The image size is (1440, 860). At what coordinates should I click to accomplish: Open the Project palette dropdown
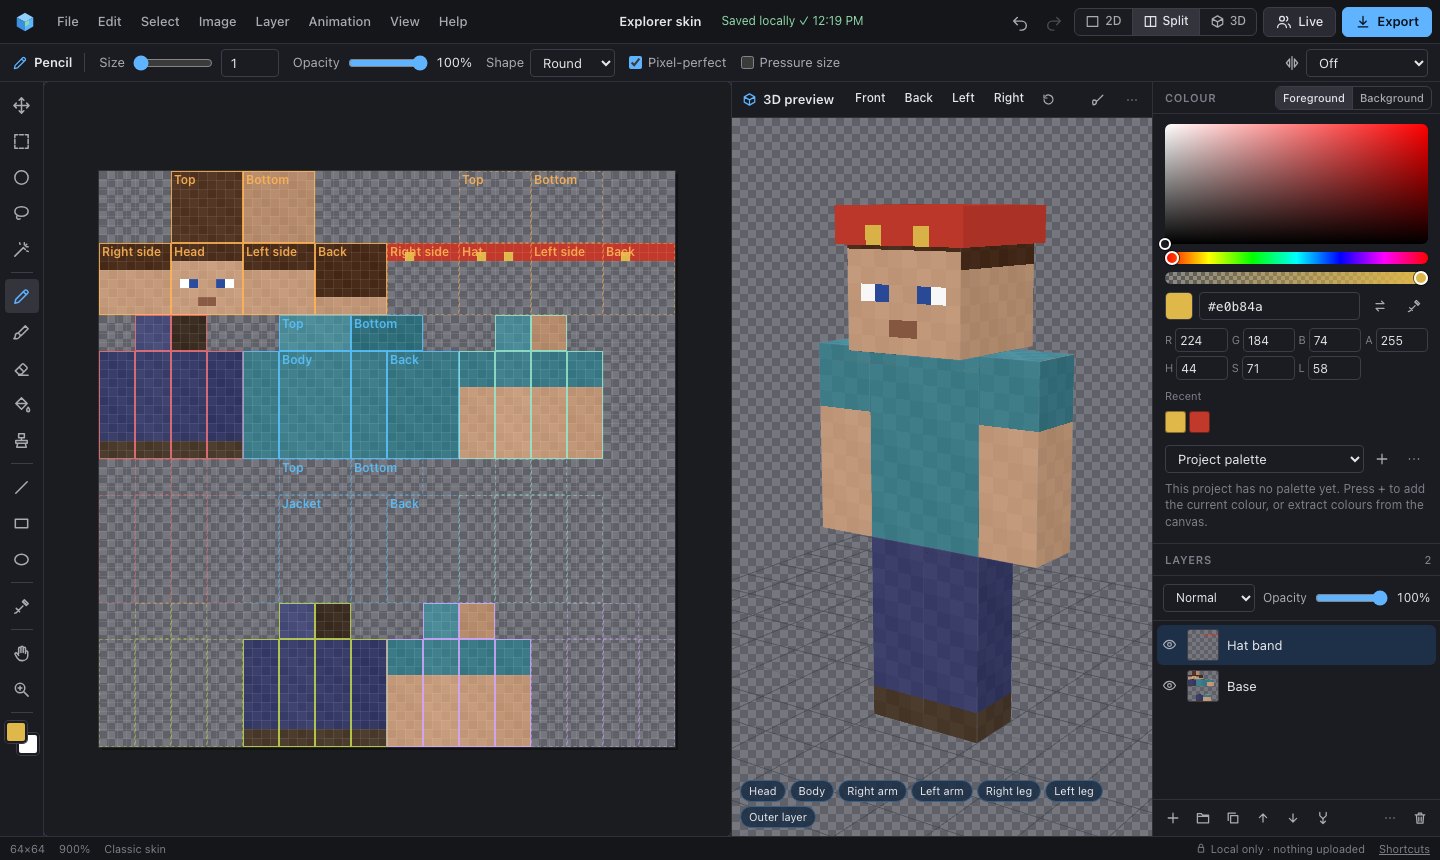pyautogui.click(x=1264, y=459)
